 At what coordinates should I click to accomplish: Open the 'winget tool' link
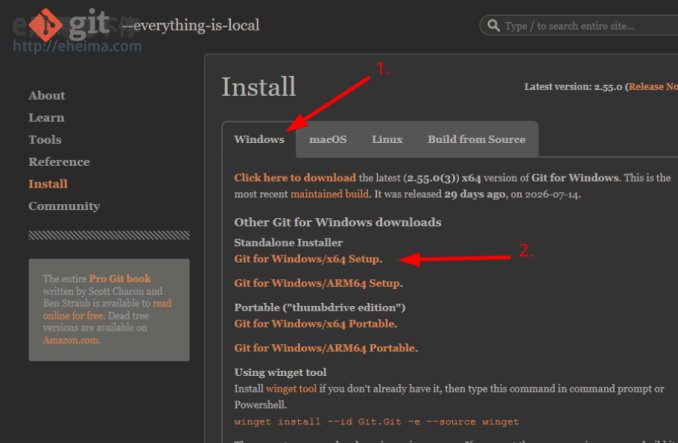pyautogui.click(x=291, y=389)
